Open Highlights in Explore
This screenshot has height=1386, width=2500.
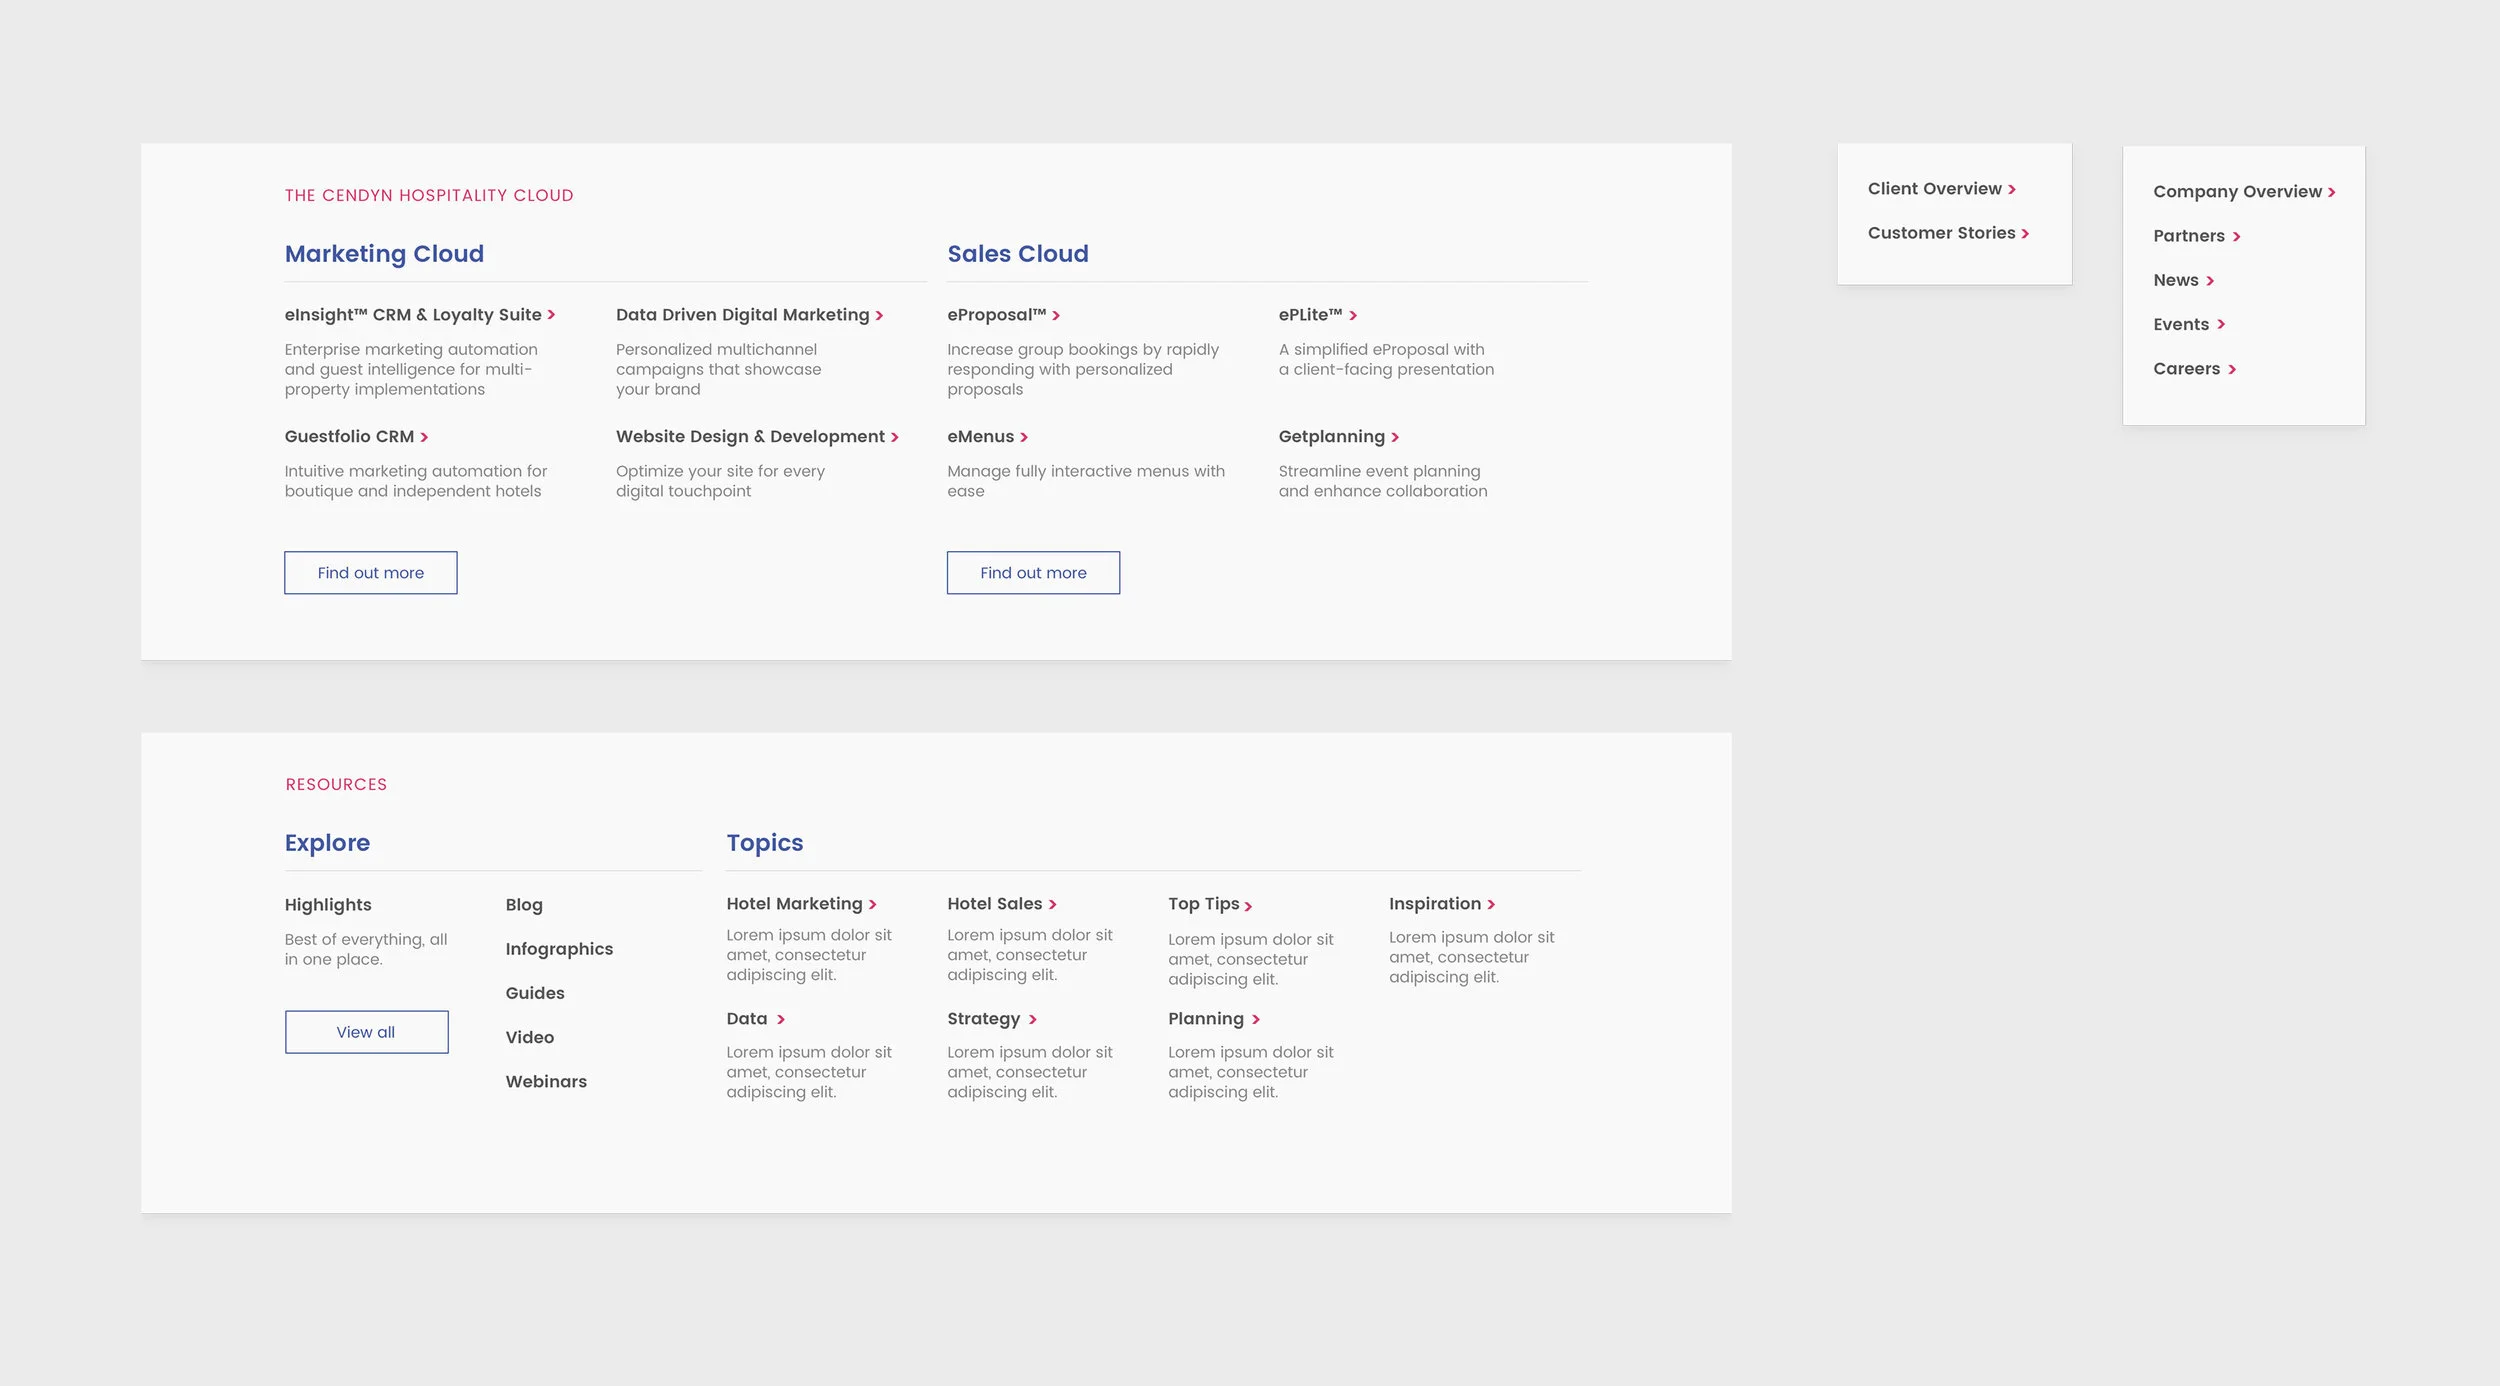click(x=328, y=905)
